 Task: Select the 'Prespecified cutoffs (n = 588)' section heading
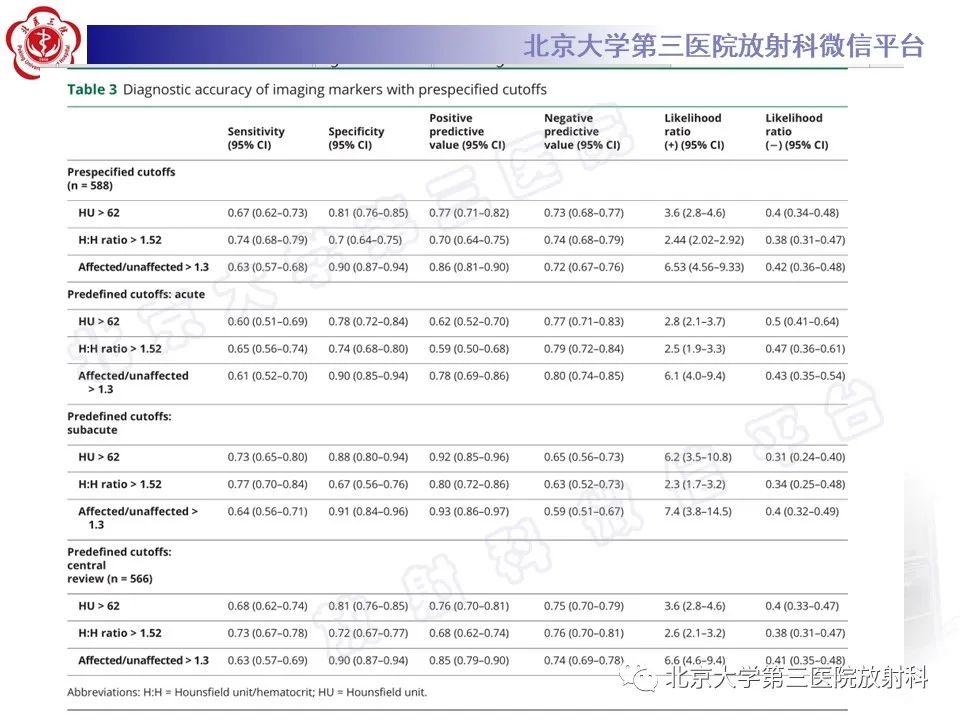tap(121, 178)
